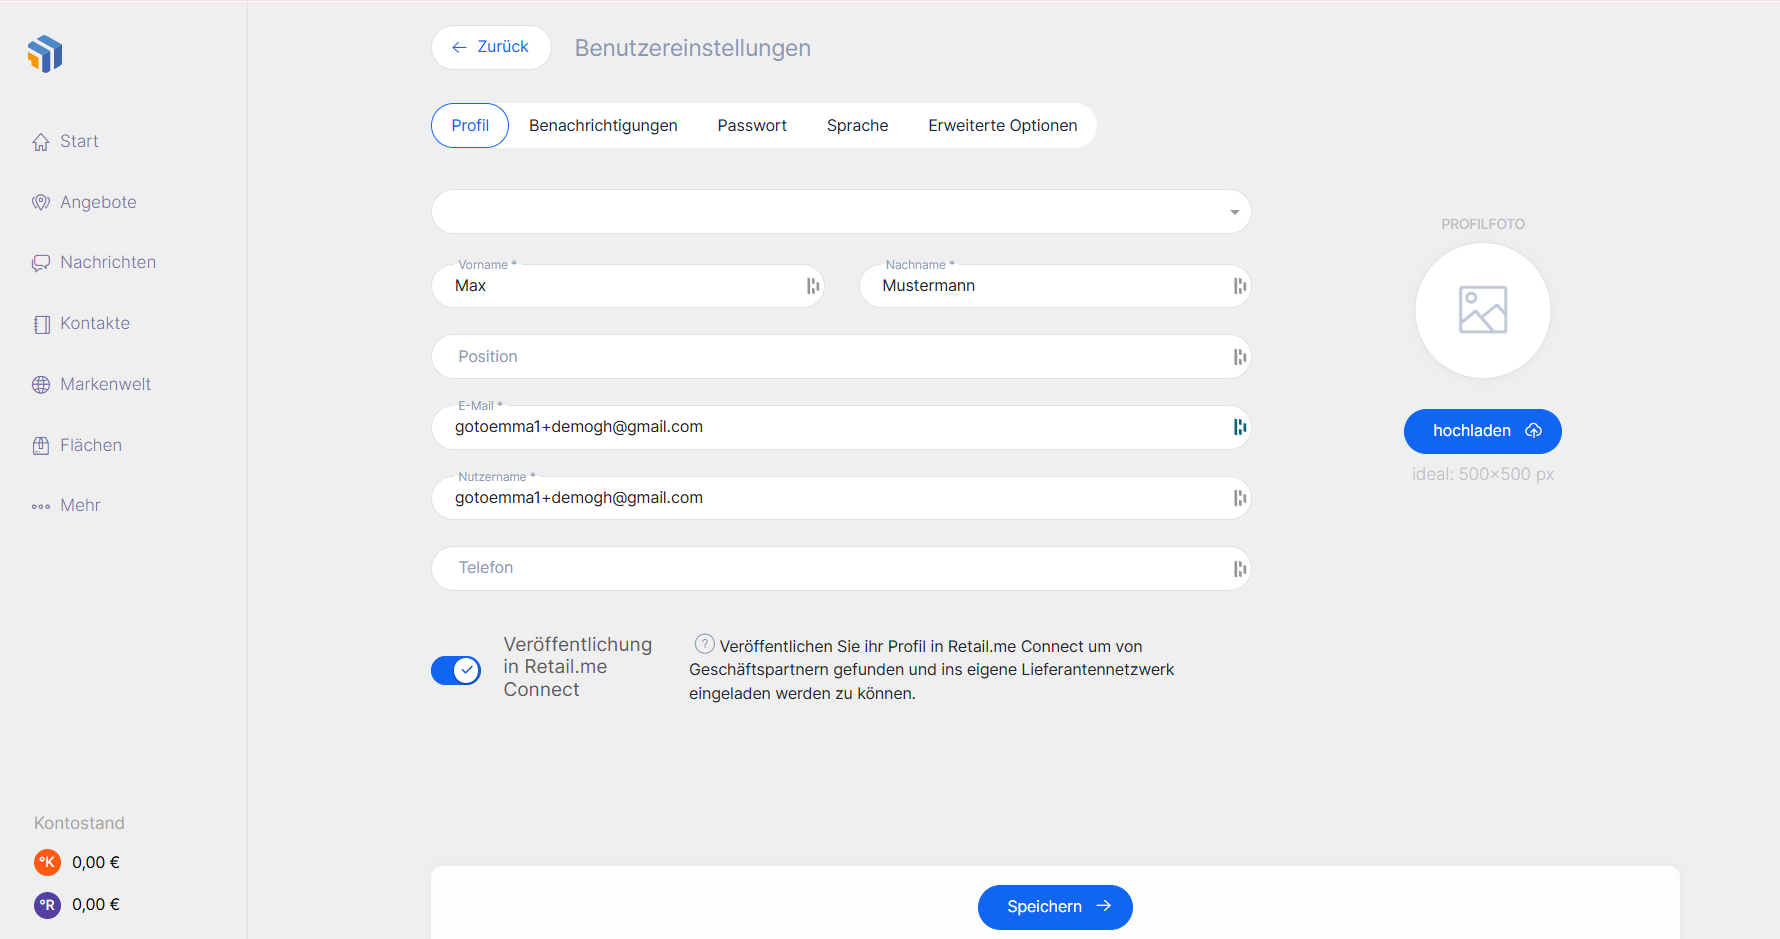Screen dimensions: 1780x939
Task: Click the Angebote sidebar icon
Action: (x=41, y=203)
